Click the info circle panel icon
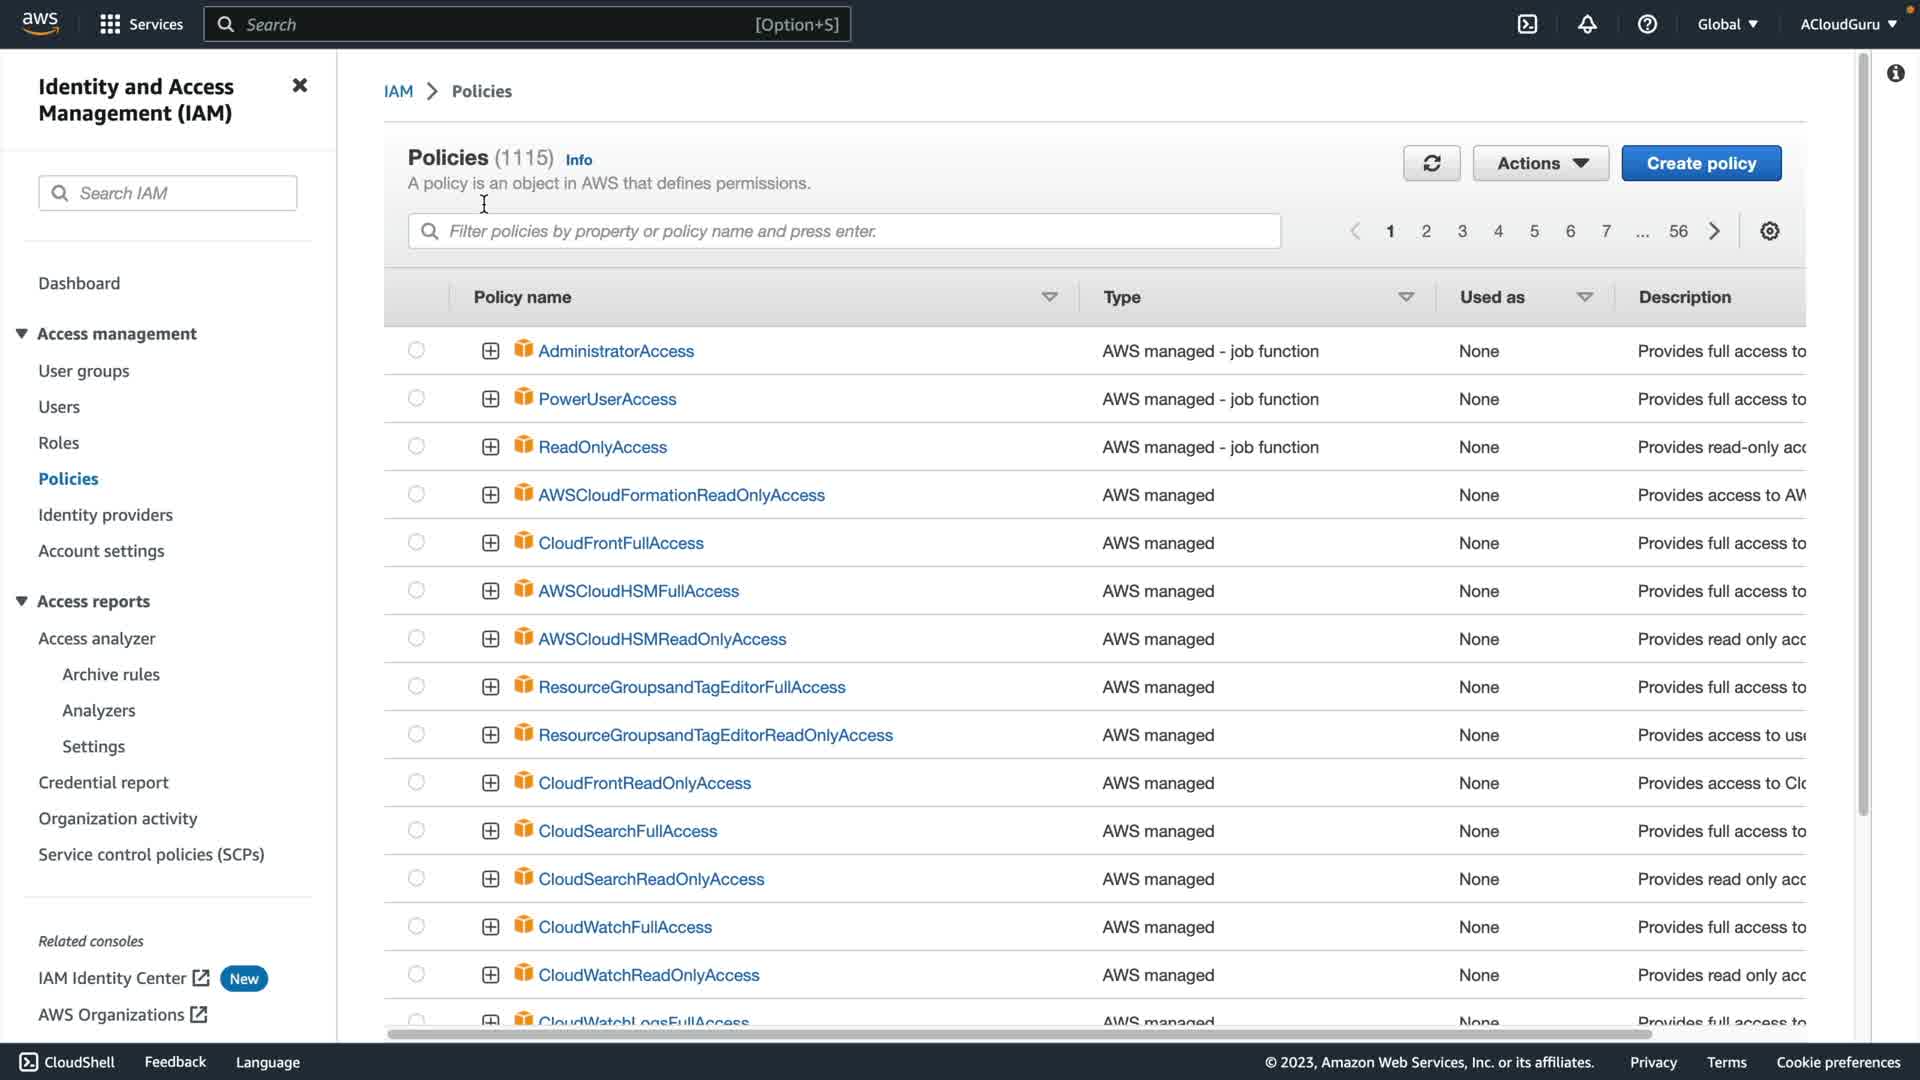 coord(1895,73)
